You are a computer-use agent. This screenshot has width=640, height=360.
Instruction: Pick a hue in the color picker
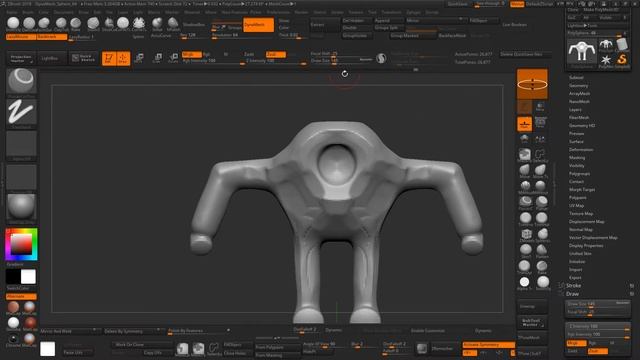(x=21, y=244)
